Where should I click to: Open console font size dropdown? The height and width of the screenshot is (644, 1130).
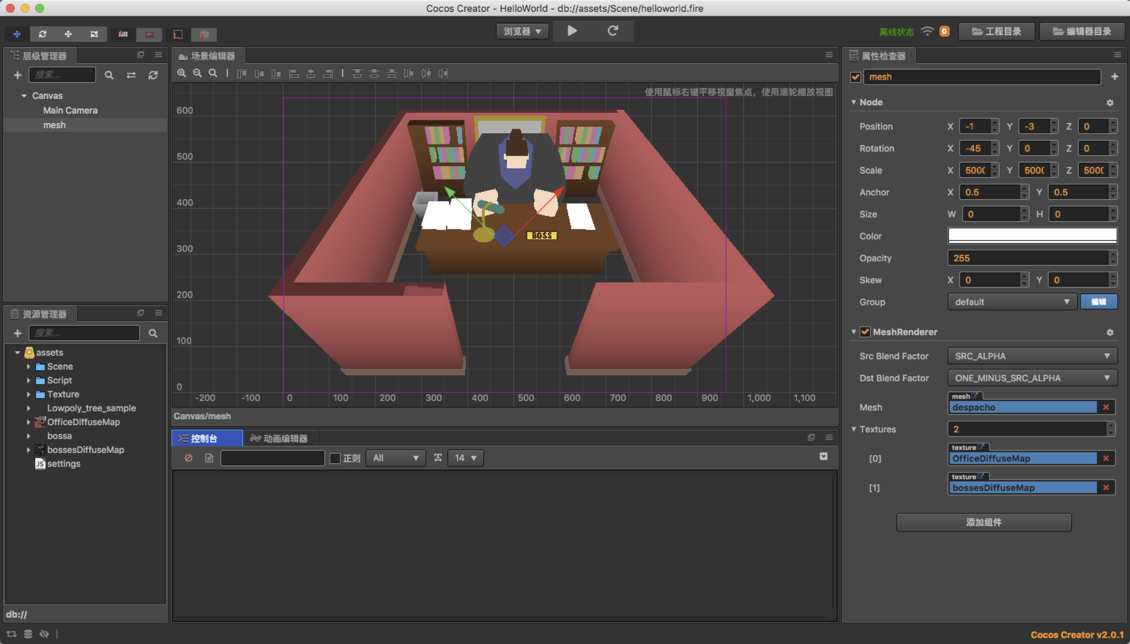(465, 458)
